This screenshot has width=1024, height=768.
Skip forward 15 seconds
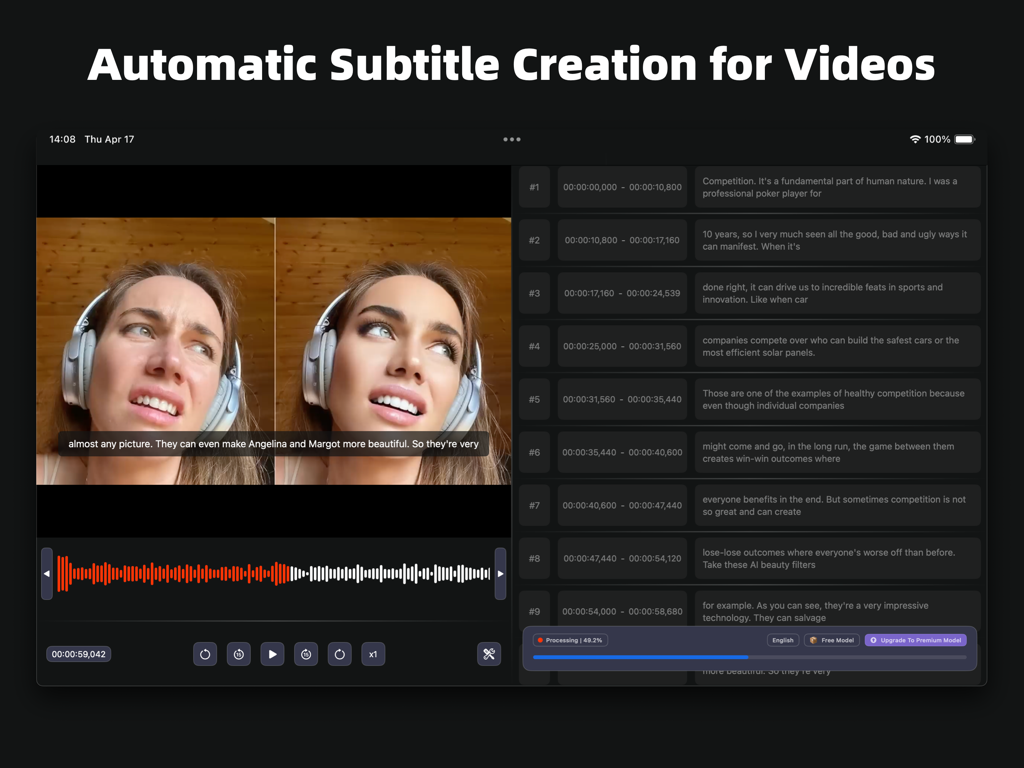click(x=306, y=654)
